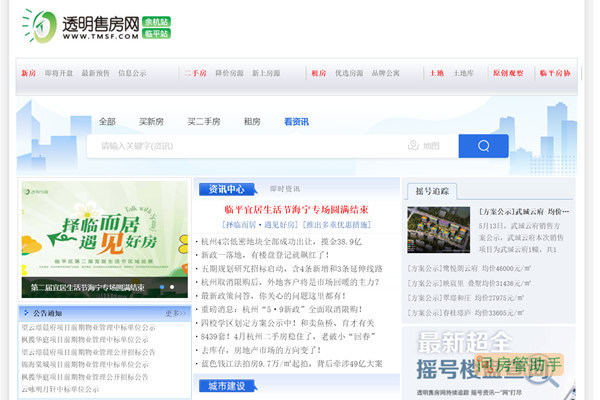This screenshot has width=600, height=400.
Task: Open news 杭州4宗低密地块全部成功出让
Action: (x=281, y=242)
